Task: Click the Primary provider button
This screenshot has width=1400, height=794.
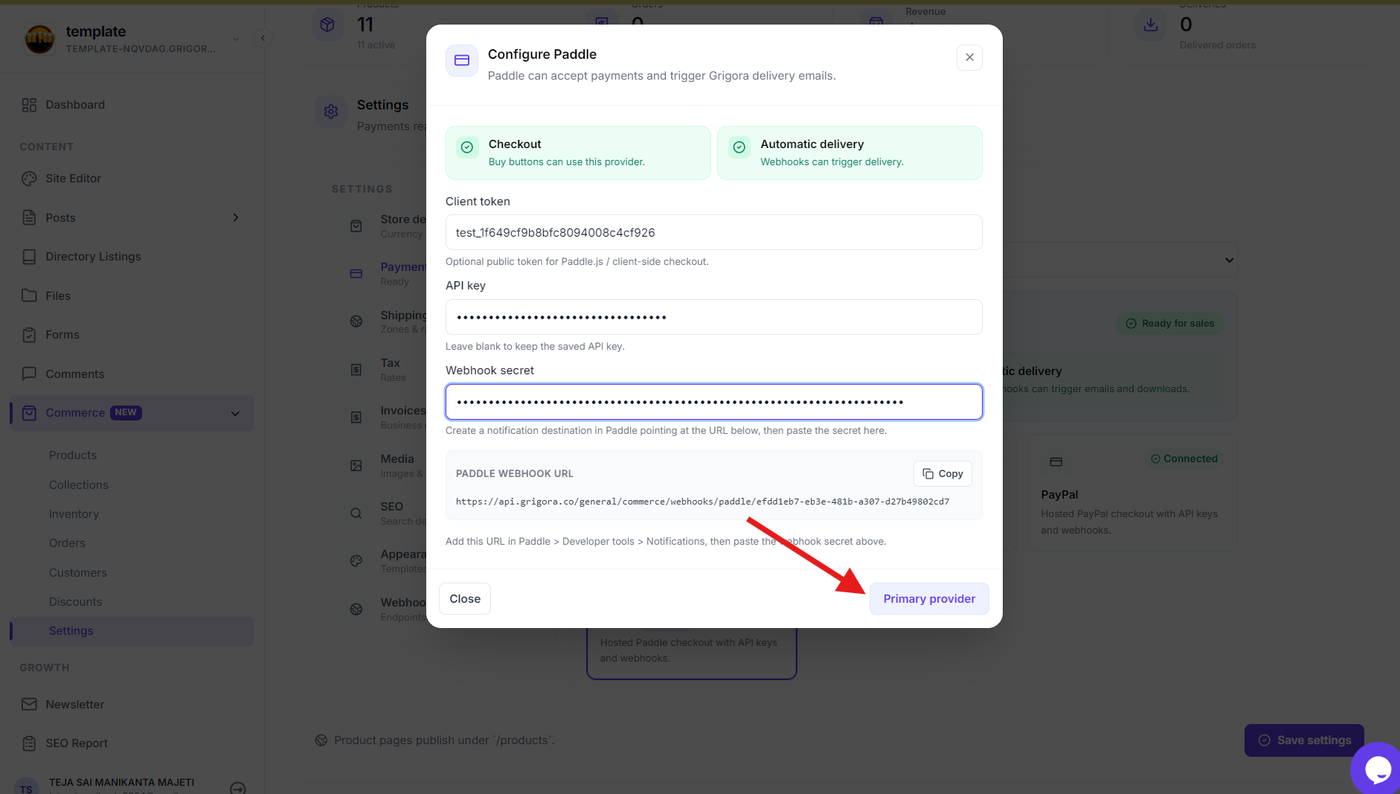Action: 929,599
